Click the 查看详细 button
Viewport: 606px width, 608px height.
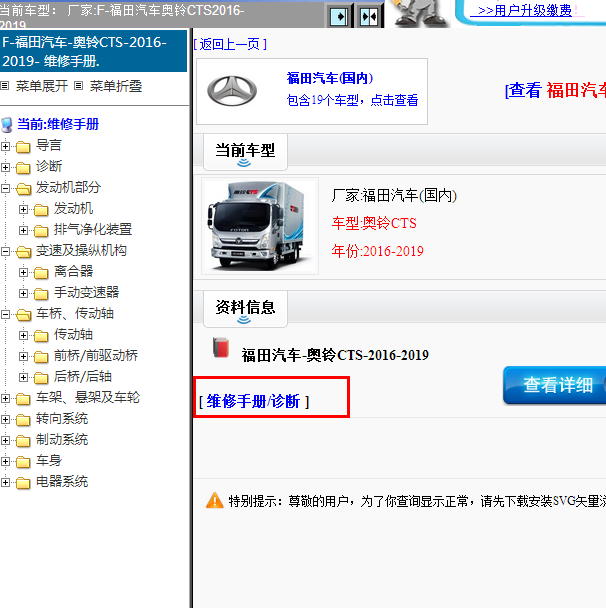point(554,385)
